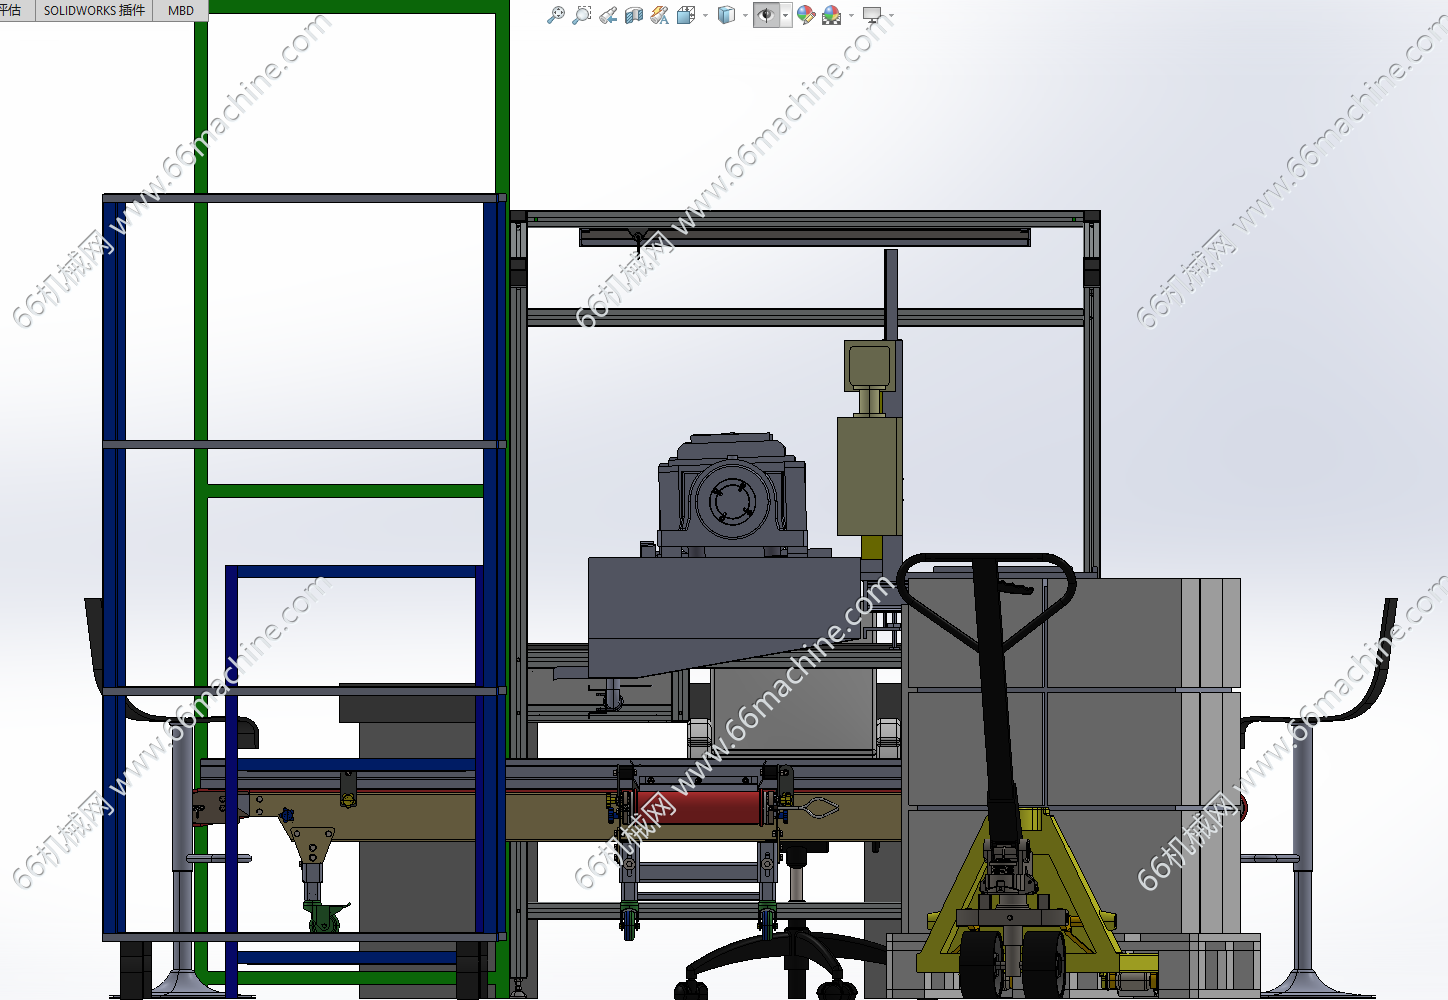Click the View Settings monitor icon
Viewport: 1448px width, 1000px height.
(x=872, y=15)
